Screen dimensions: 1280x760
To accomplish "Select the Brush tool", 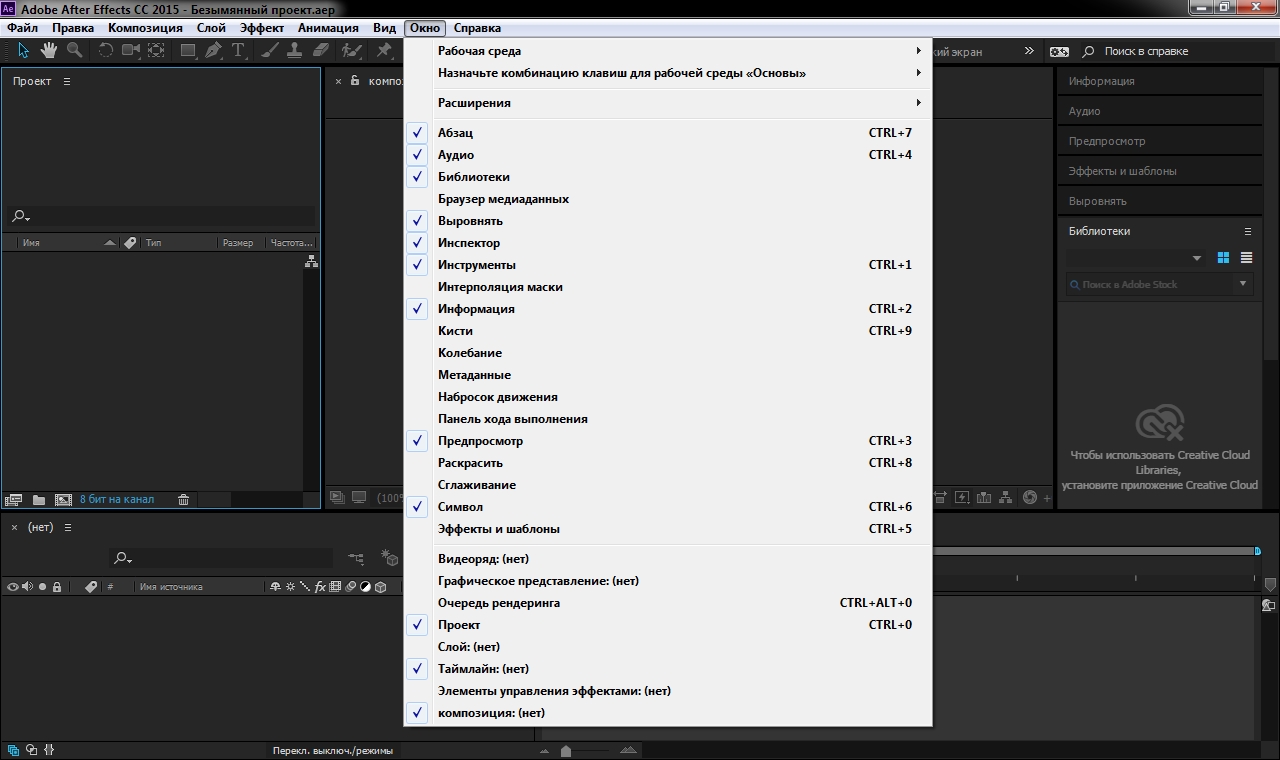I will [x=271, y=50].
